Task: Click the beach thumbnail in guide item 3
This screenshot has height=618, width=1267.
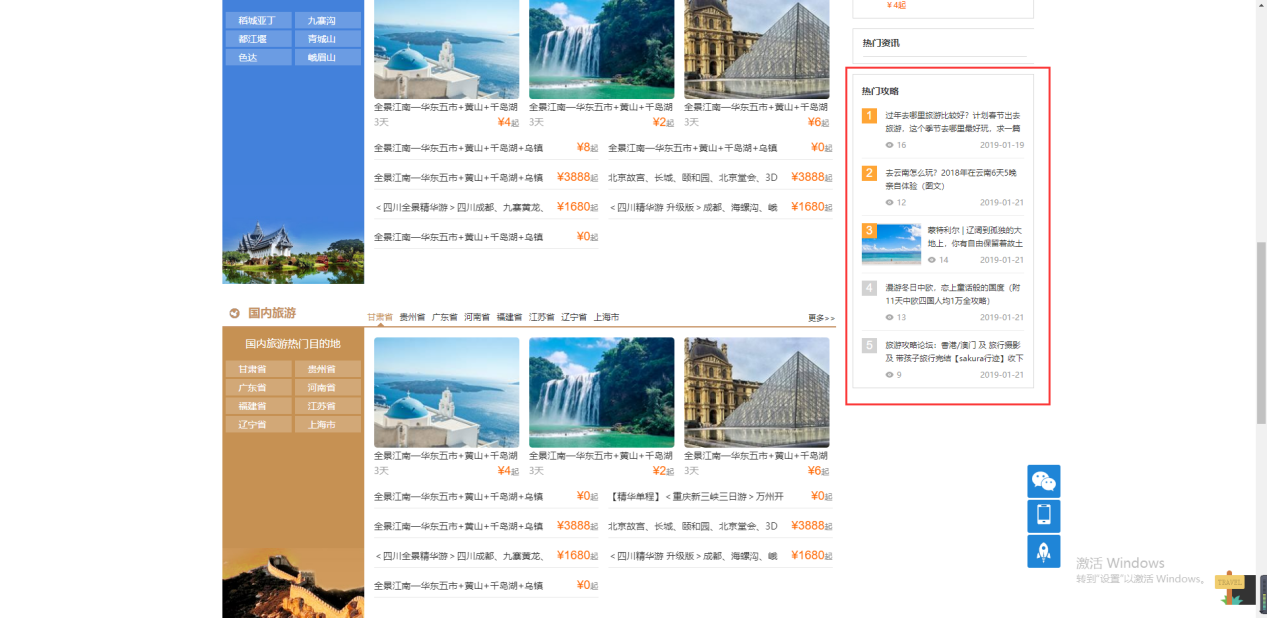Action: pyautogui.click(x=891, y=244)
